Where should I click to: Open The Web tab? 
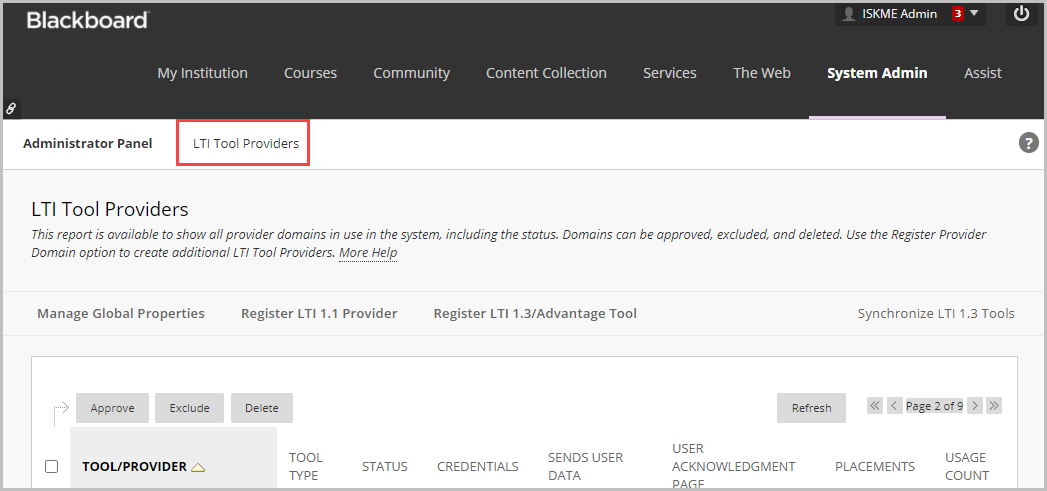pyautogui.click(x=762, y=73)
